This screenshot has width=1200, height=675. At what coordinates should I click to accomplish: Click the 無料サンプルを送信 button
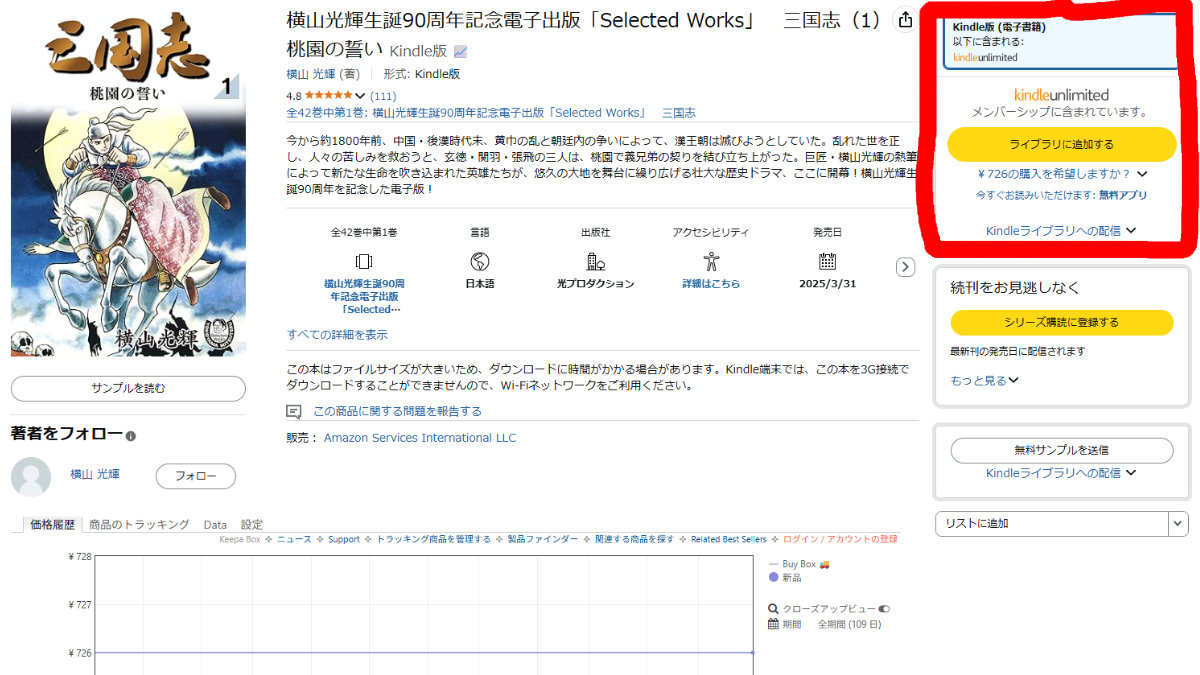[x=1061, y=450]
